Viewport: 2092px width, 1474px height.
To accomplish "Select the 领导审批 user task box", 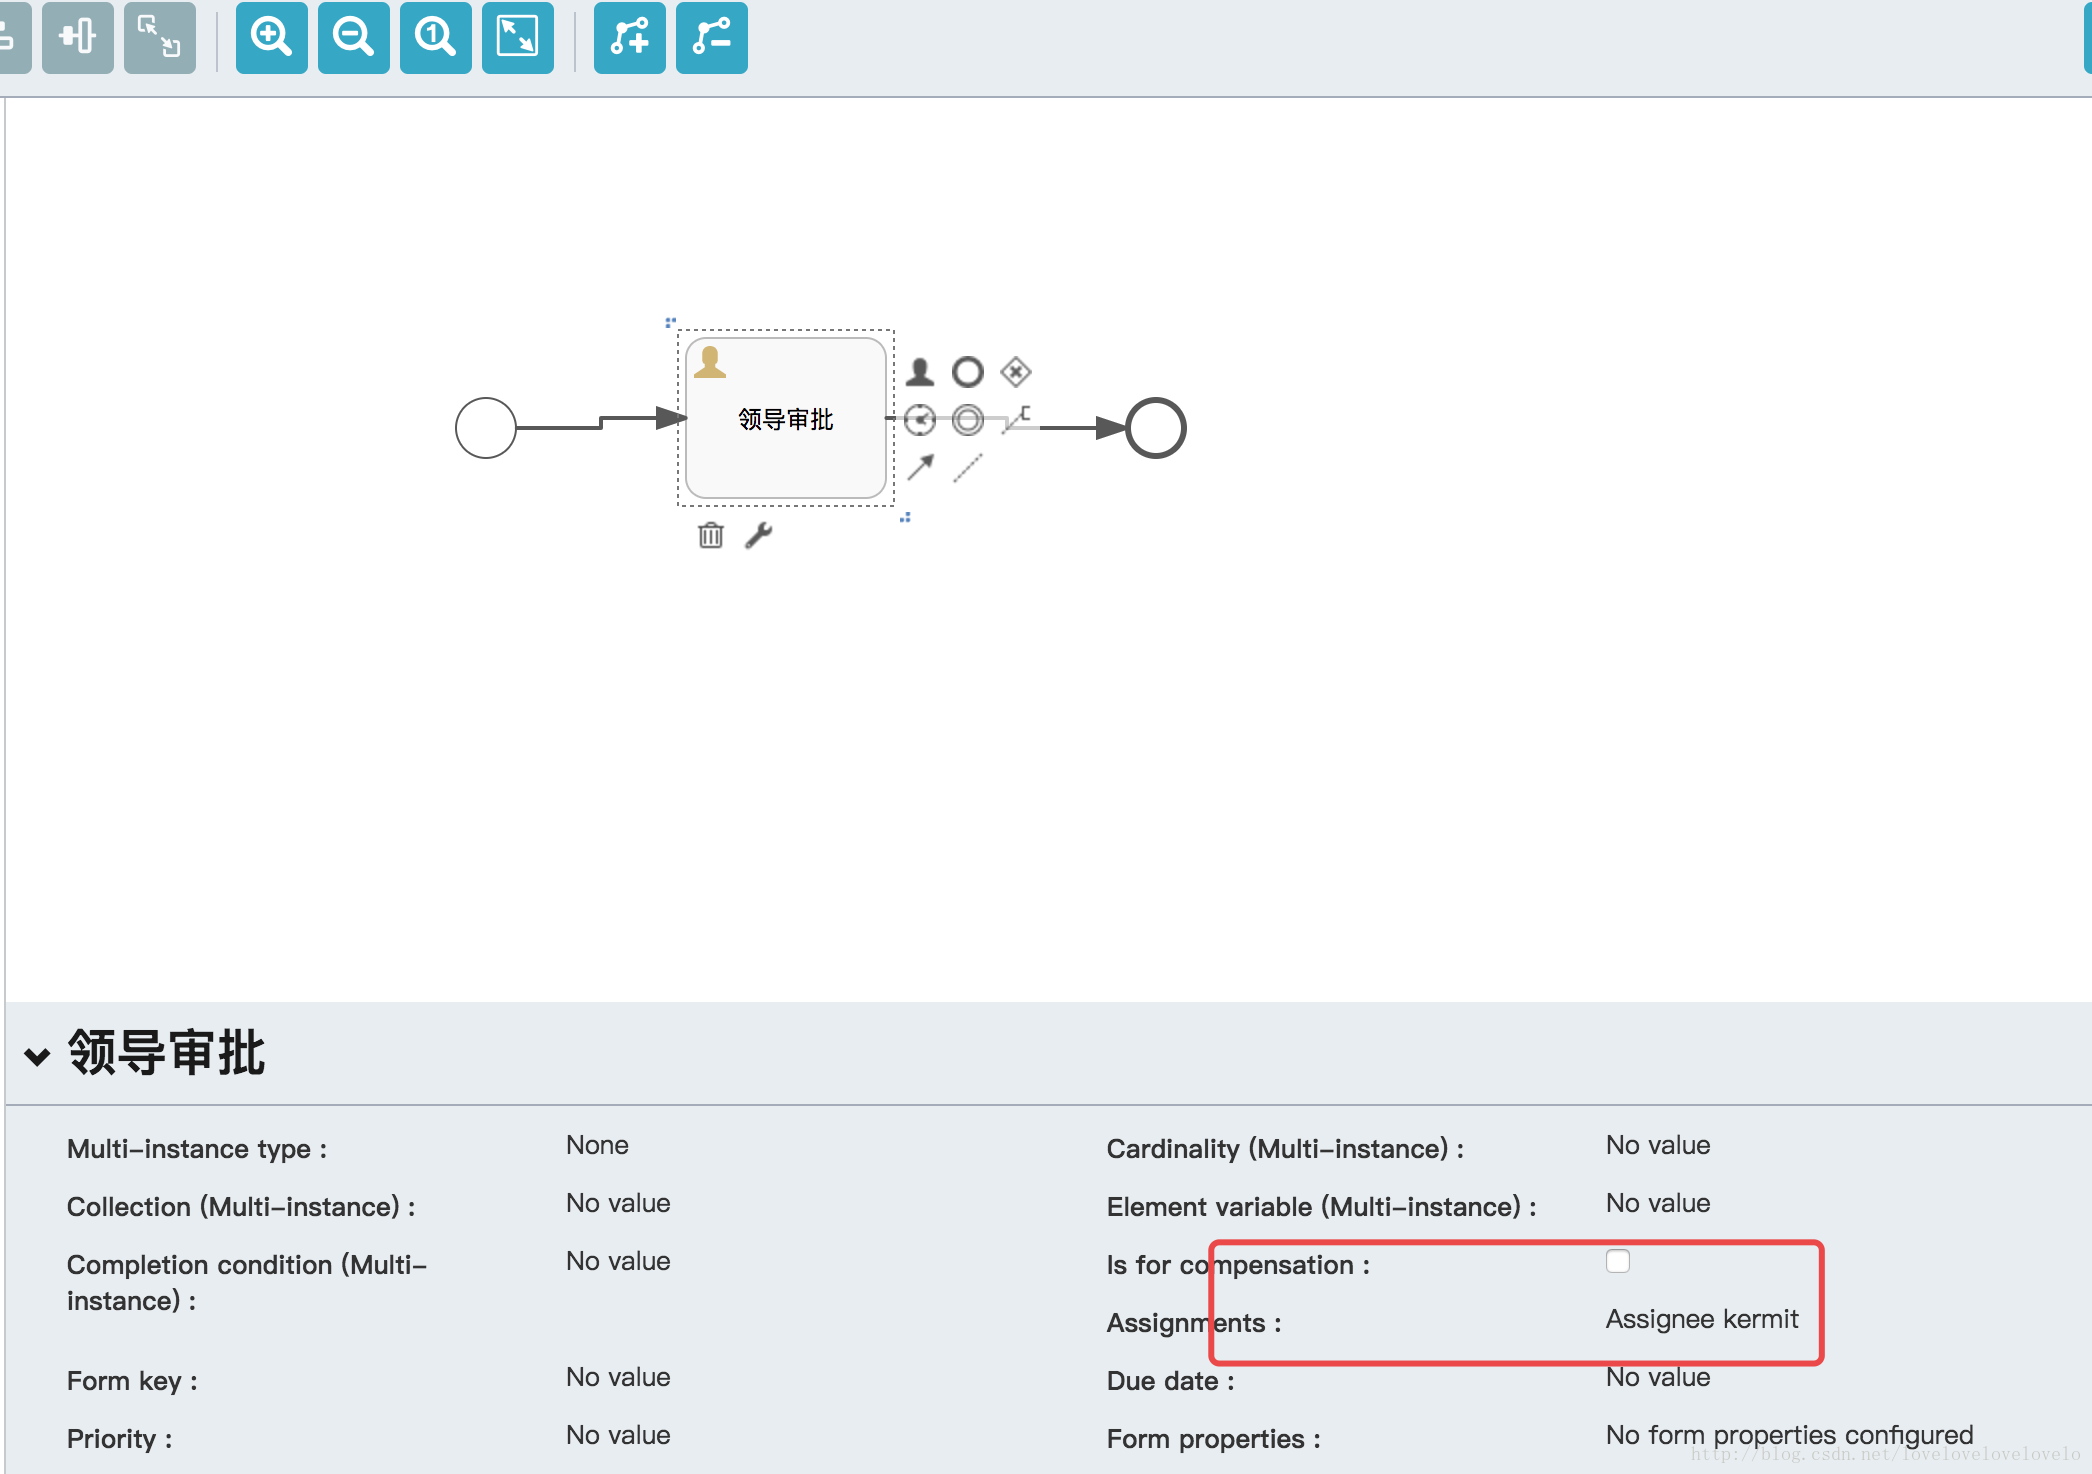I will pyautogui.click(x=786, y=418).
